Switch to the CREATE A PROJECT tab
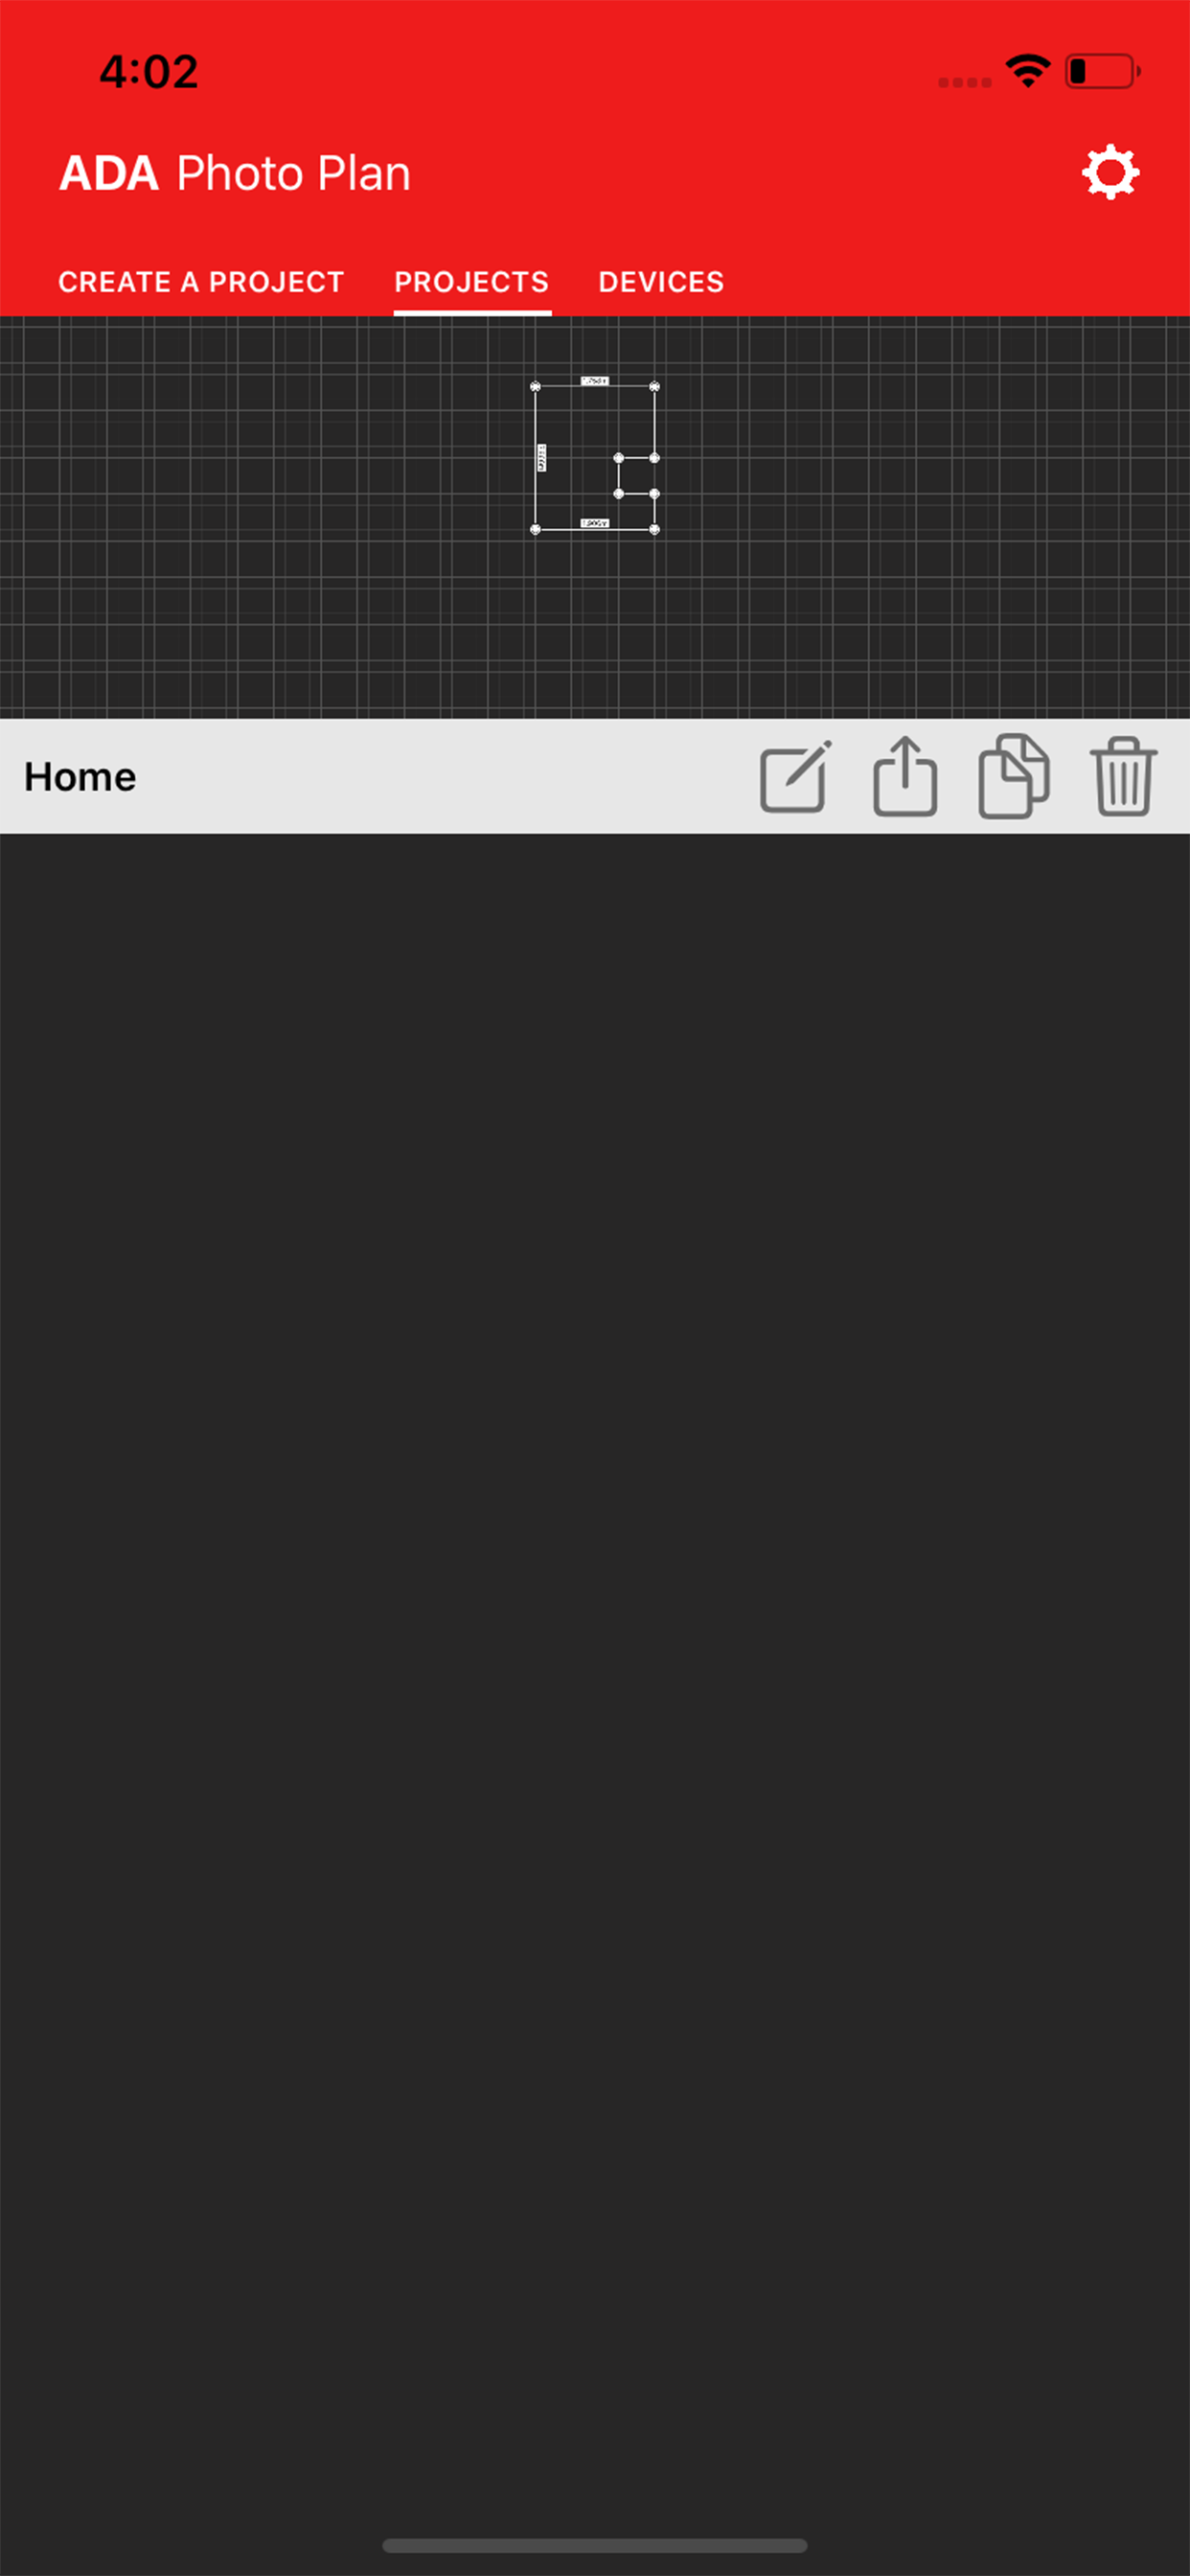The image size is (1190, 2576). coord(201,282)
